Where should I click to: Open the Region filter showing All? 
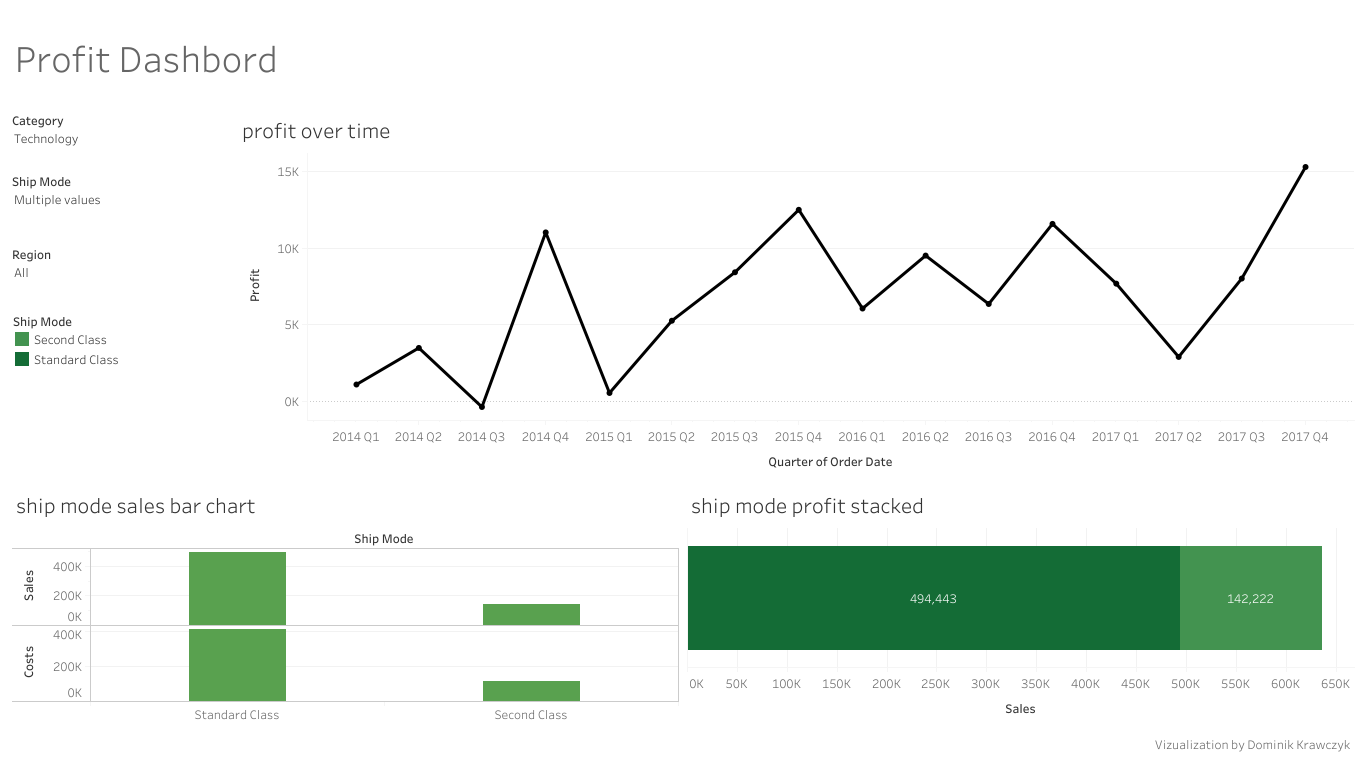pyautogui.click(x=22, y=273)
